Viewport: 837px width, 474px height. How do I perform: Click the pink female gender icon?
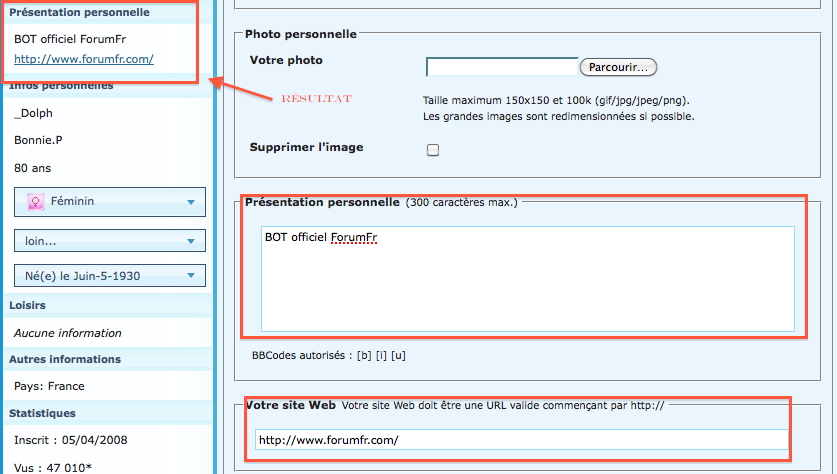tap(36, 202)
